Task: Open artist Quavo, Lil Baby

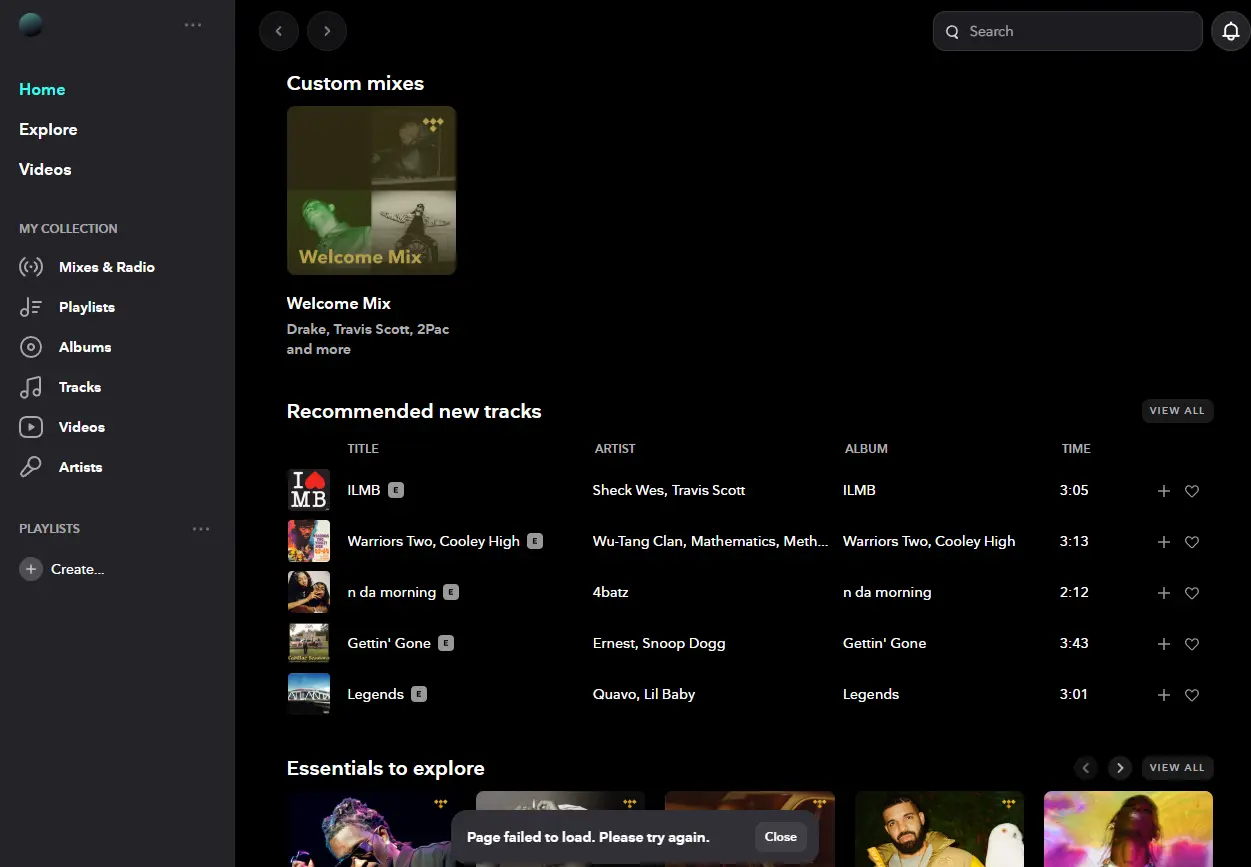Action: 644,694
